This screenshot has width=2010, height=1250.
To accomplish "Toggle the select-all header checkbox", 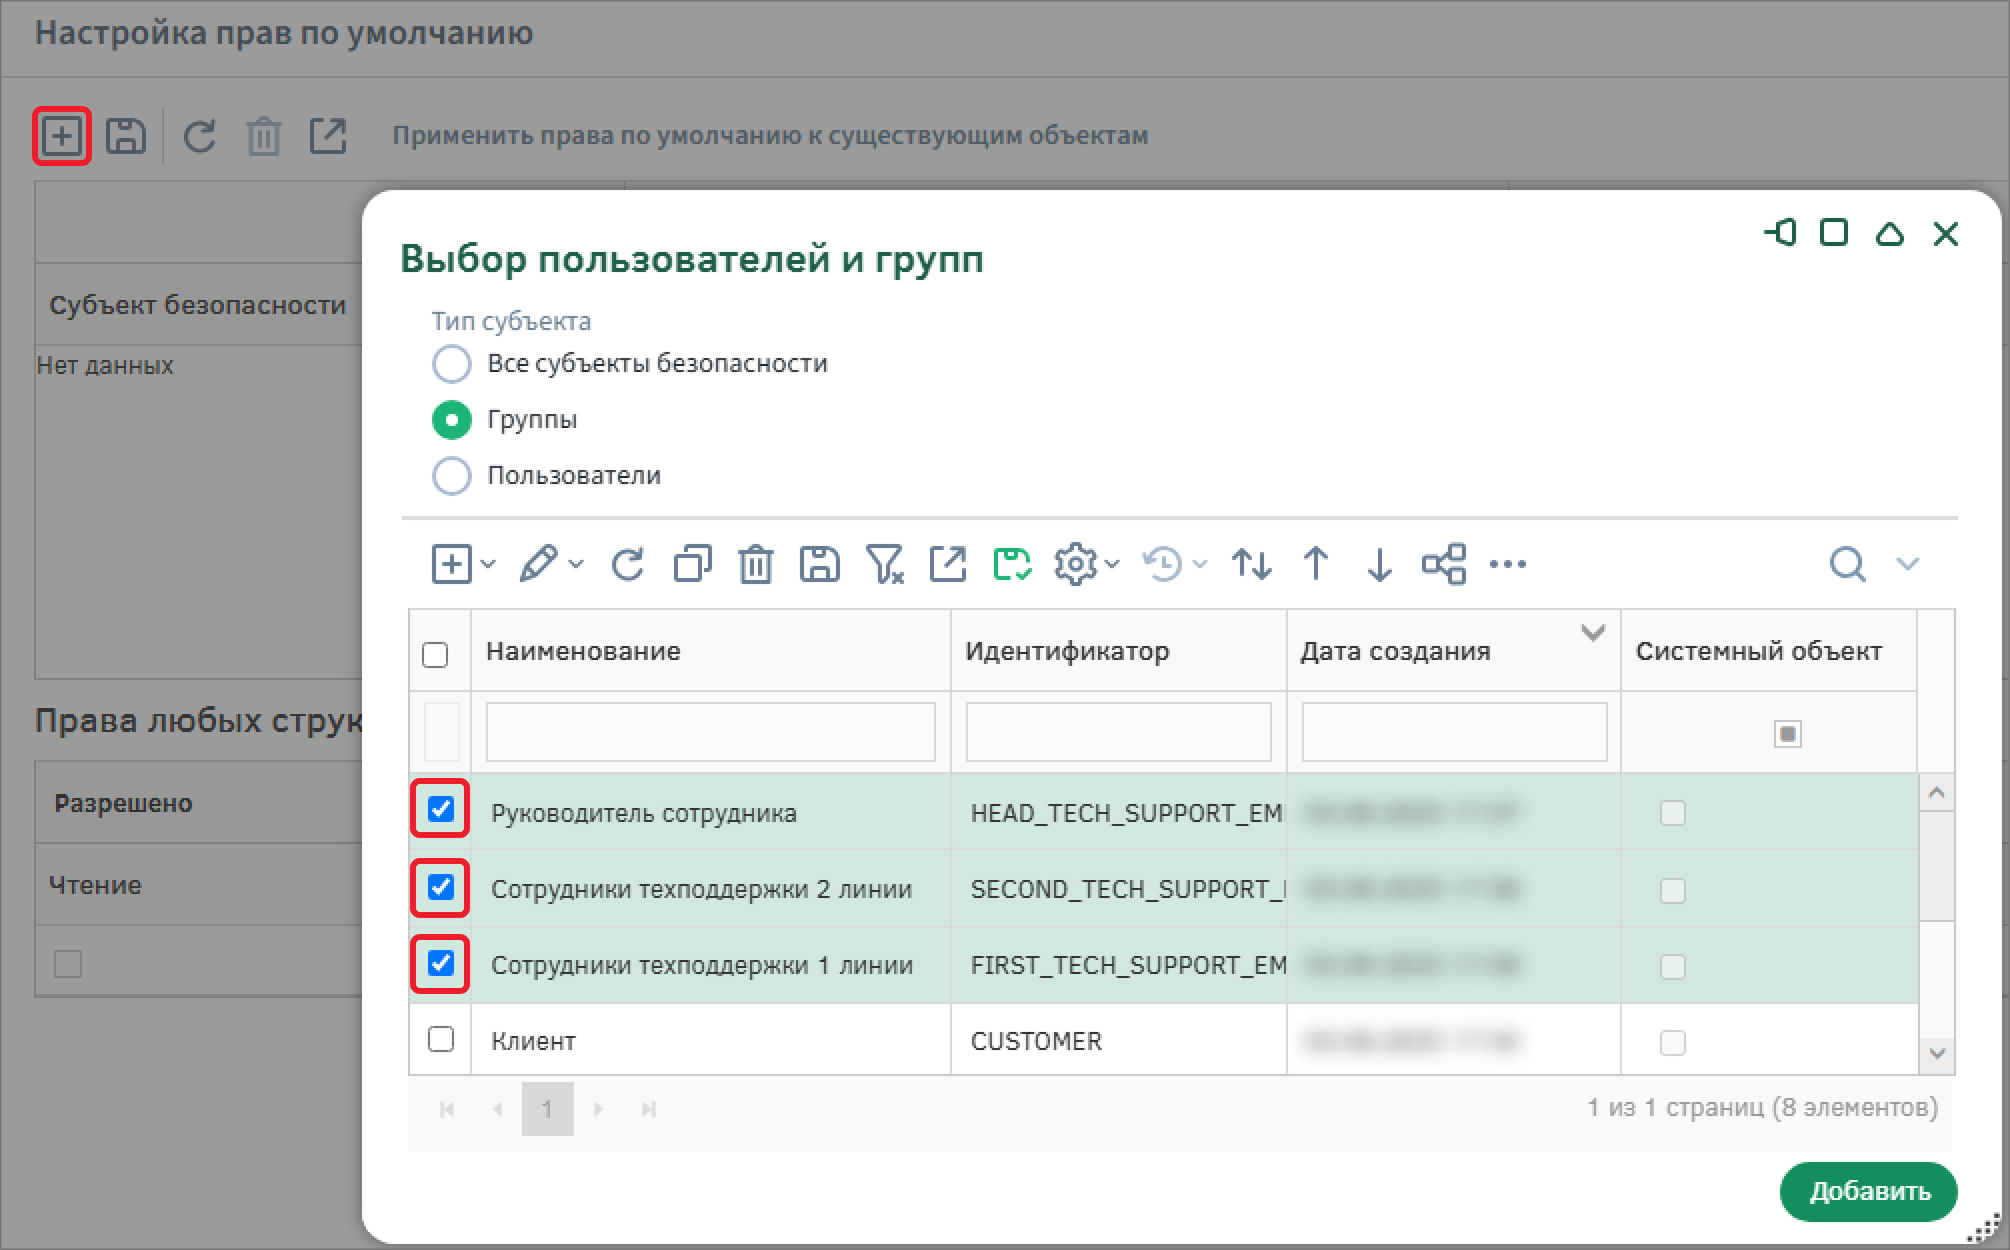I will click(435, 655).
